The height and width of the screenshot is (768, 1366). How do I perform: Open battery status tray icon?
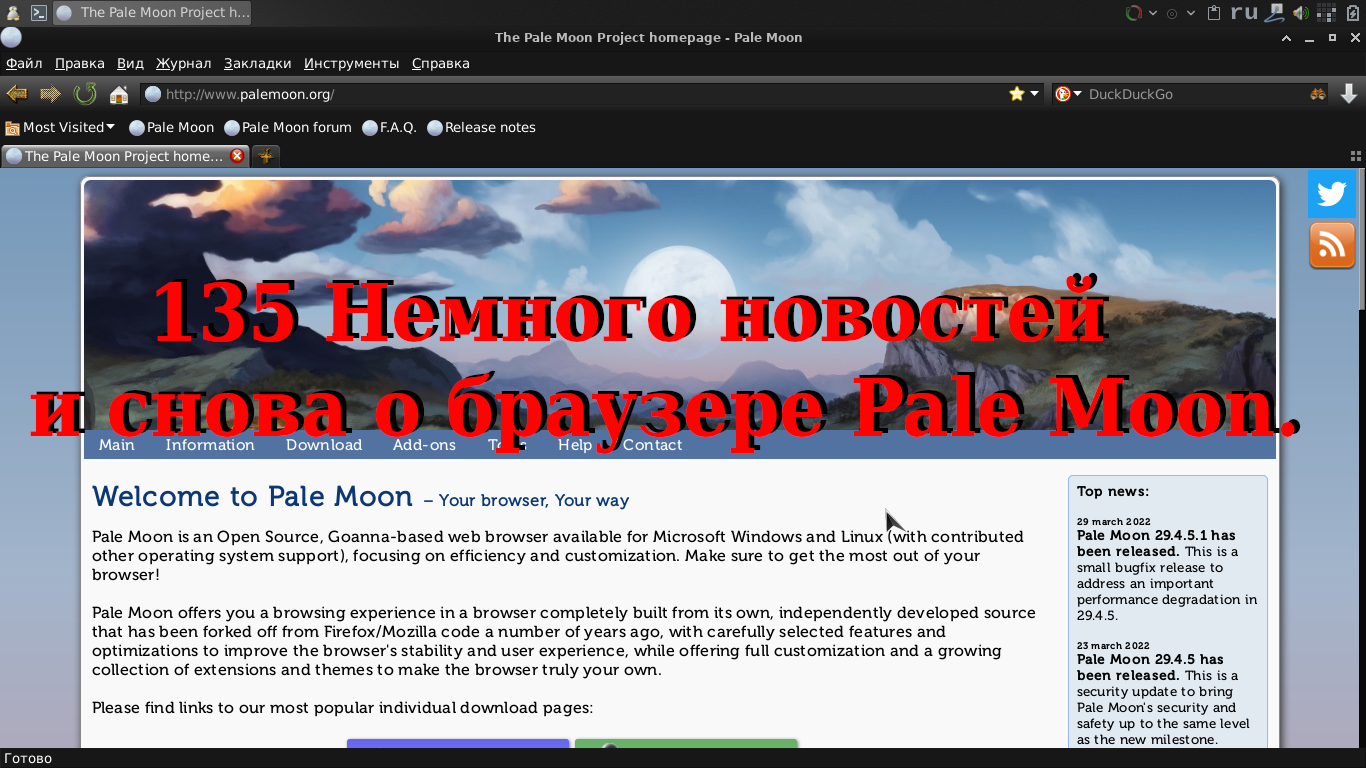pyautogui.click(x=1353, y=13)
